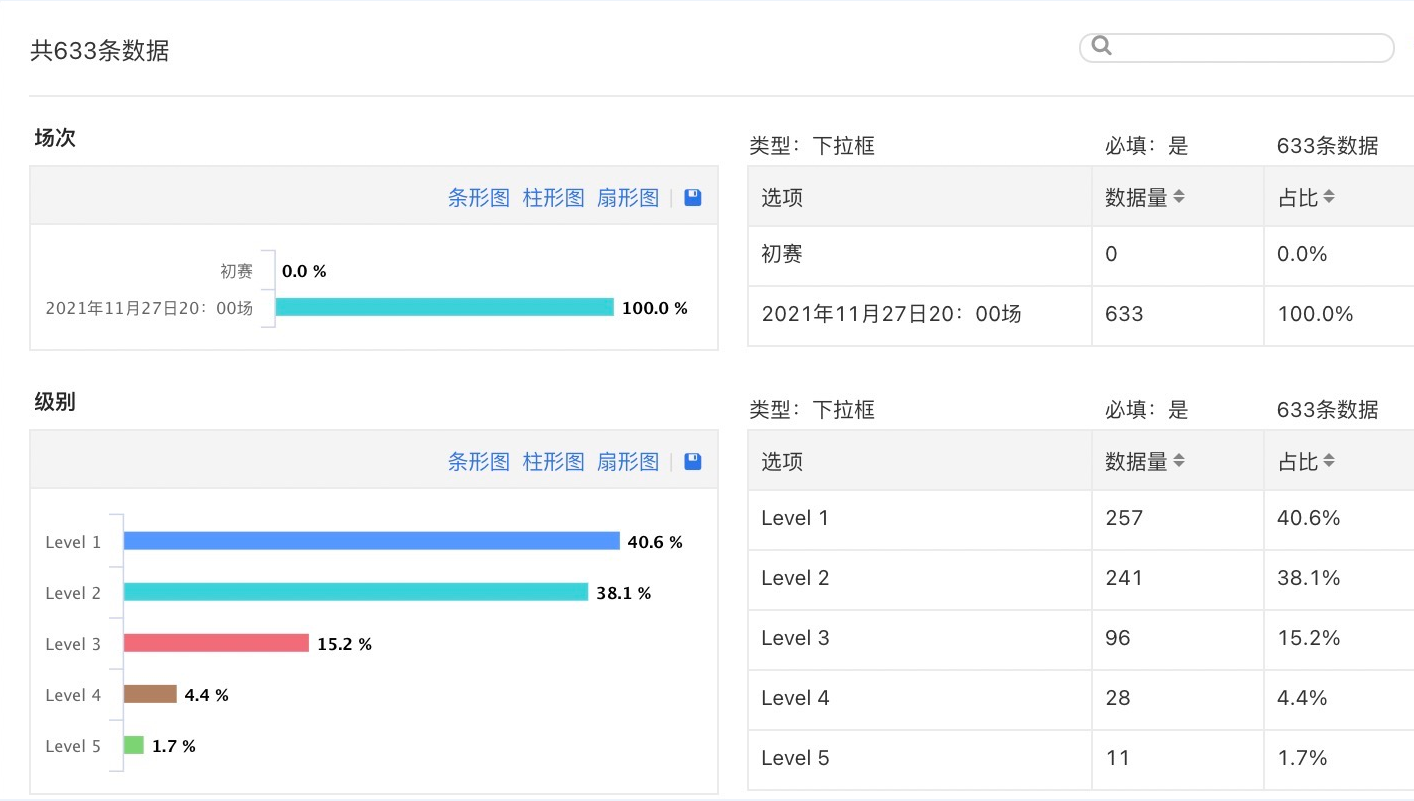Click the 96 count cell
Viewport: 1414px width, 801px height.
[1178, 639]
